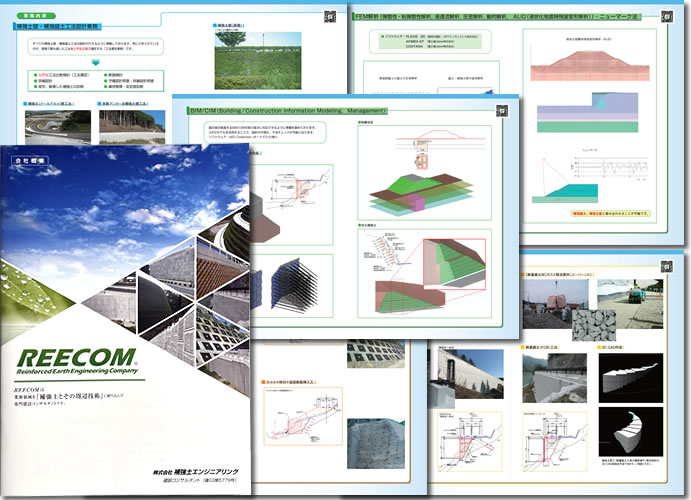Click the FEM解析 green heading bar

tap(496, 17)
